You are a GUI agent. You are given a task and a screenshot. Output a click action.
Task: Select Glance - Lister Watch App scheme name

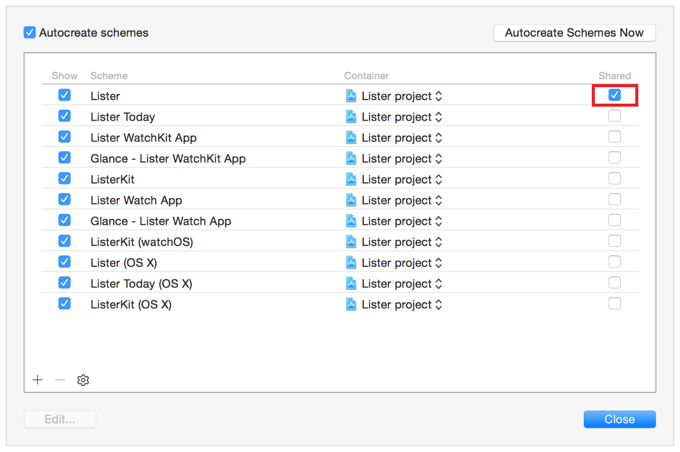[161, 221]
